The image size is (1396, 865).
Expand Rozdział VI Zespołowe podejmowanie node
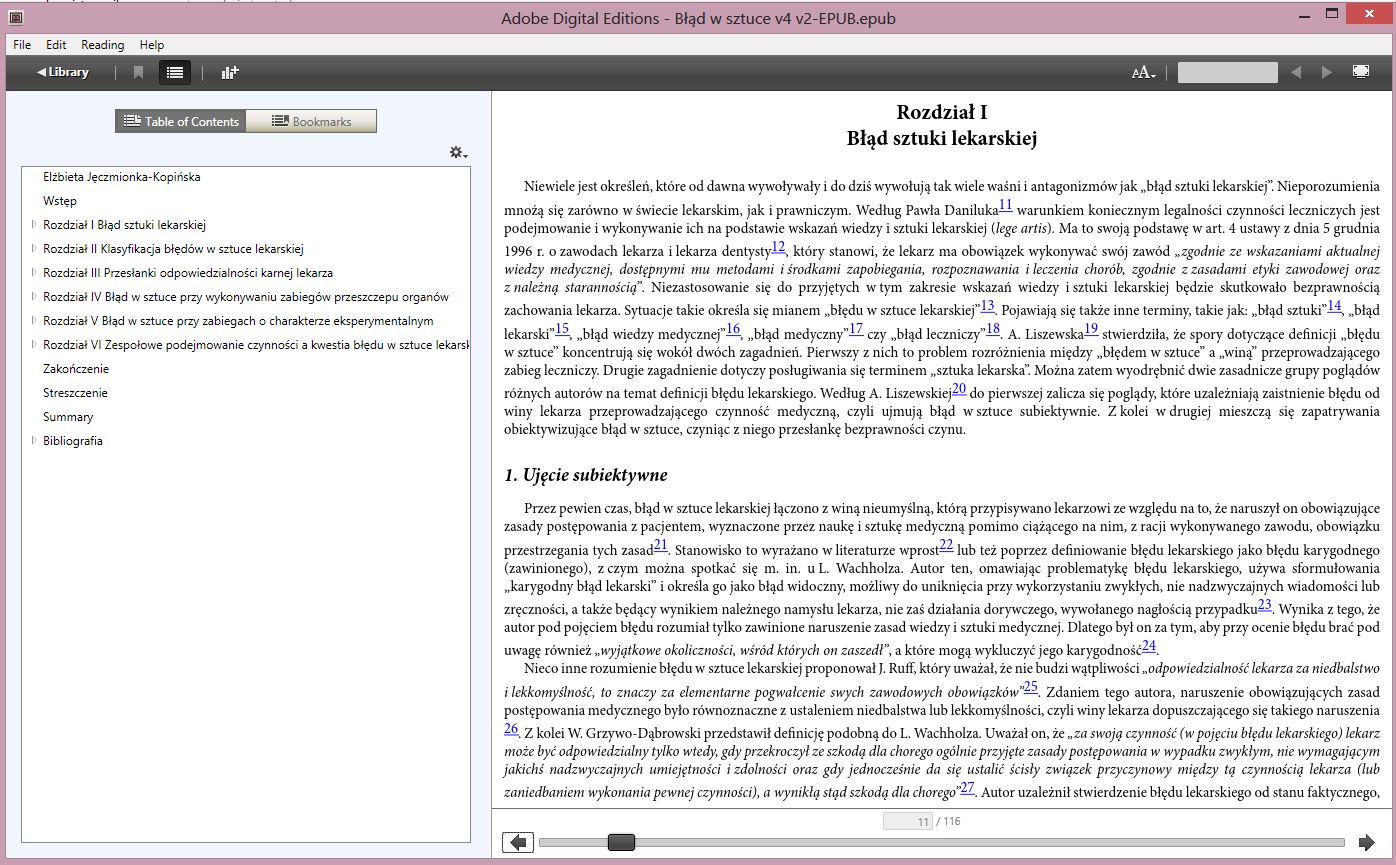34,345
